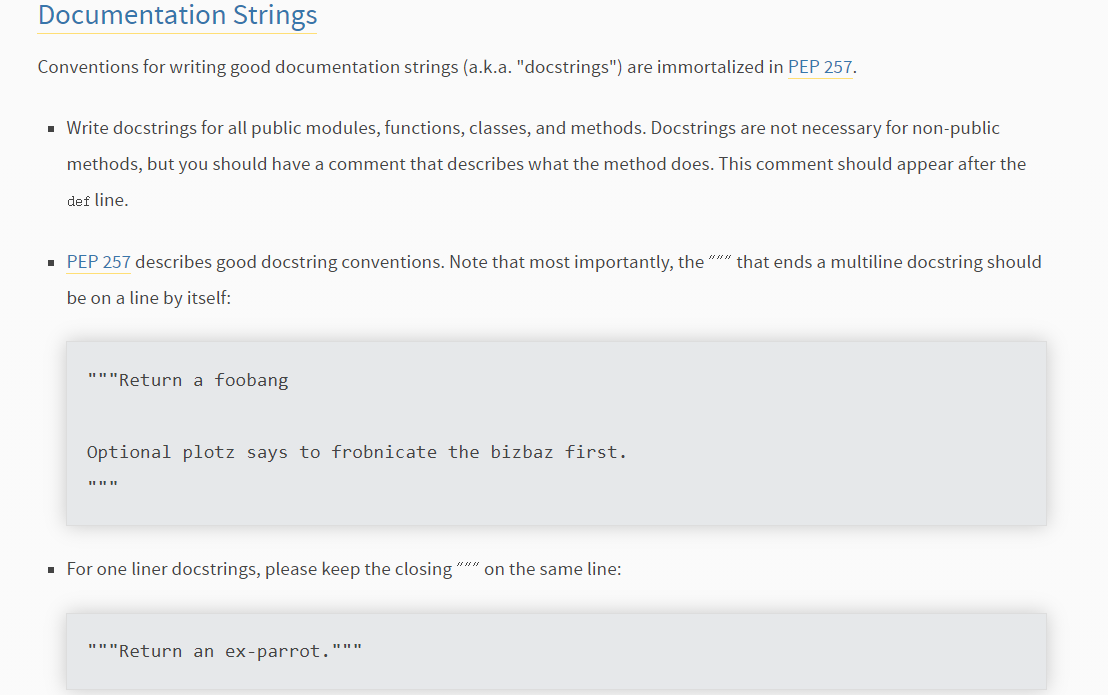The image size is (1108, 695).
Task: Click the "Return a foobang" code line
Action: pyautogui.click(x=188, y=380)
